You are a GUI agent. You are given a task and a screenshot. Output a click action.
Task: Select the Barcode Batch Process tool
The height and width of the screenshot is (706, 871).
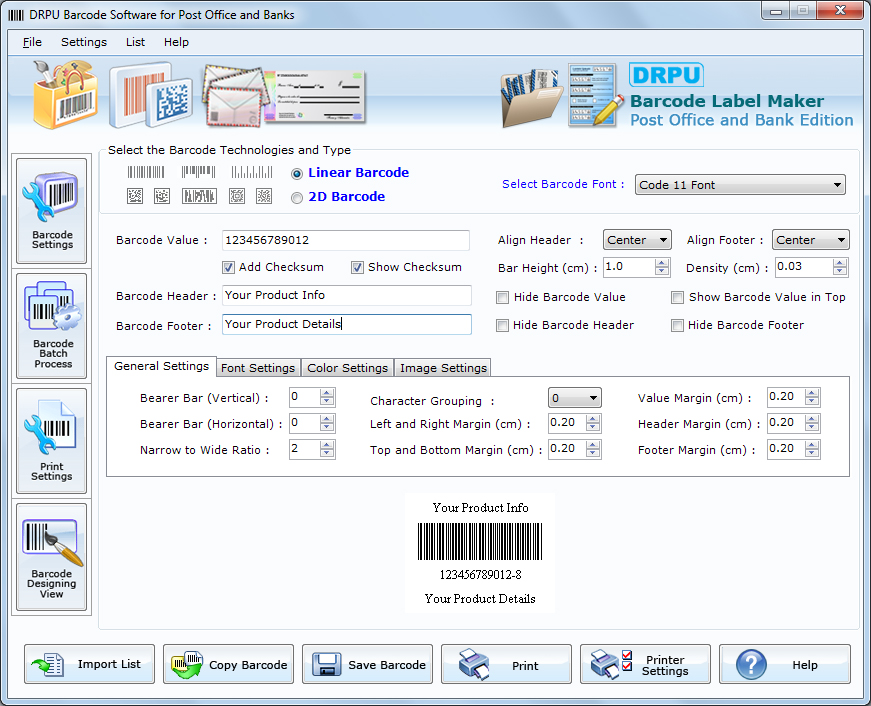click(x=51, y=325)
